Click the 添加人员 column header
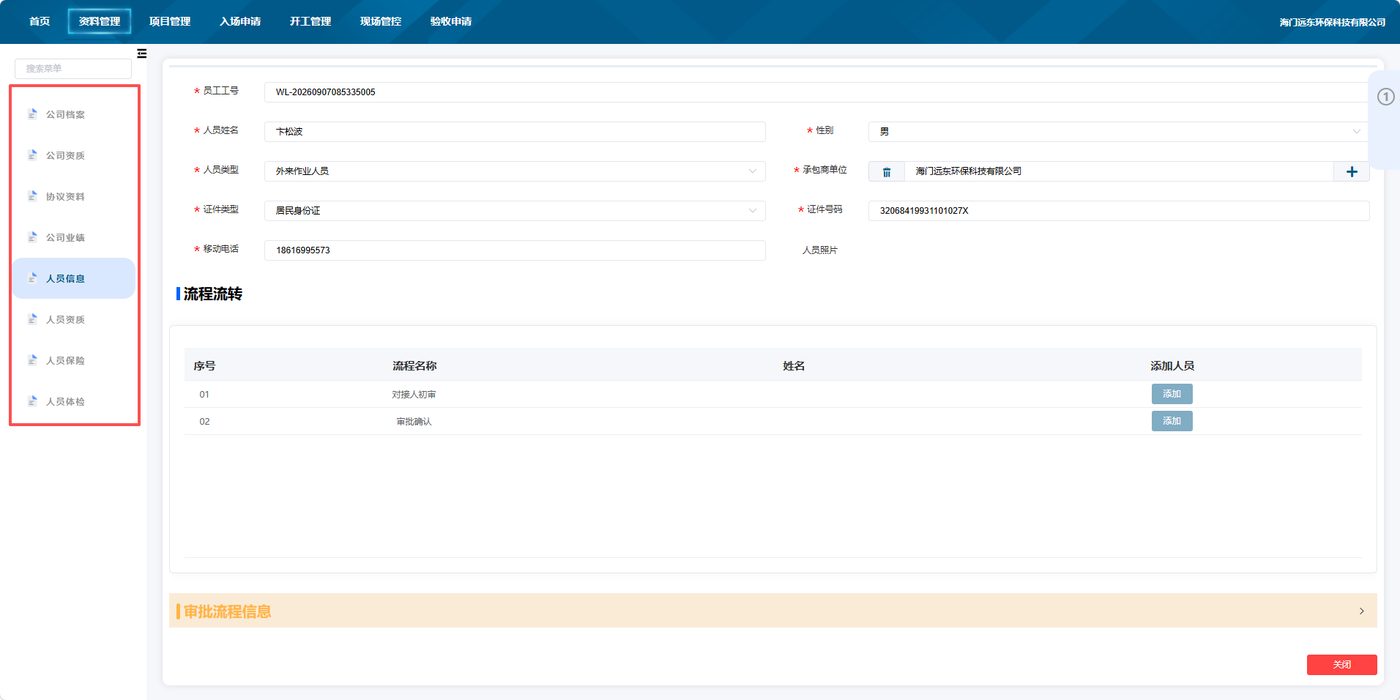 pos(1172,366)
